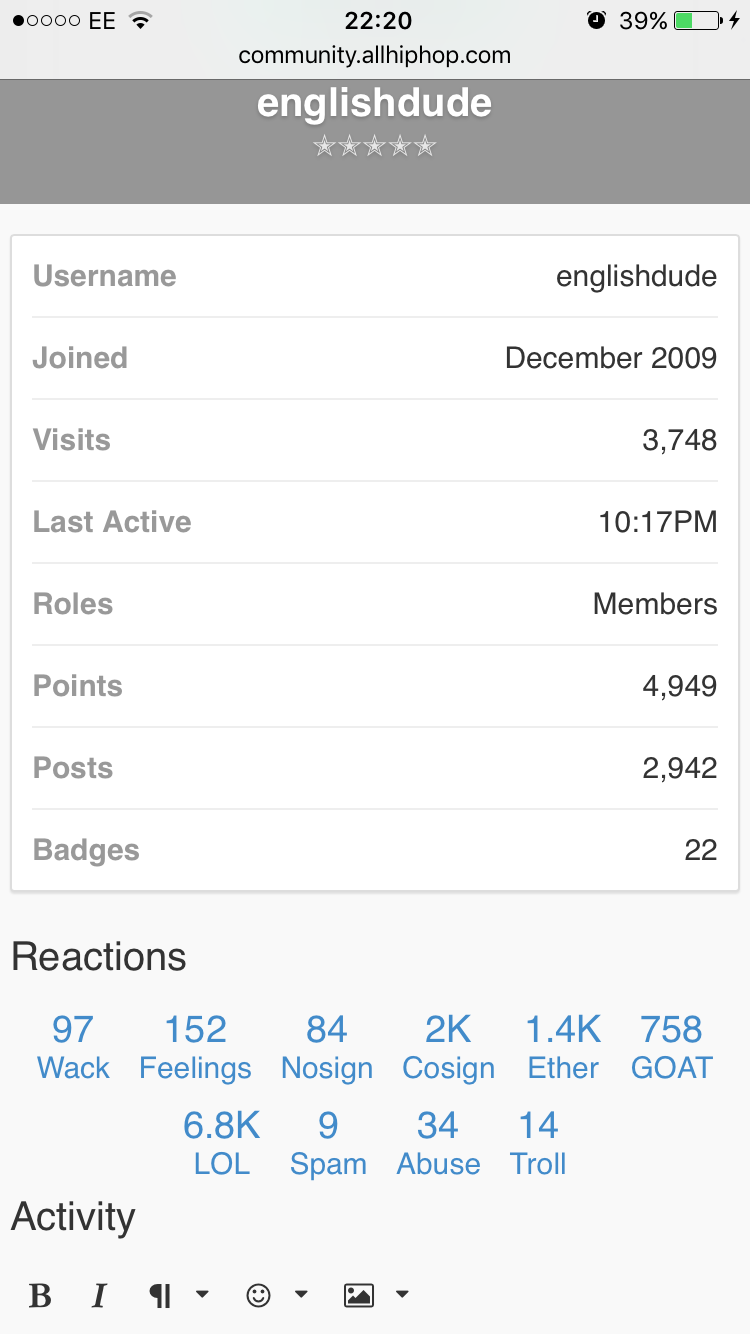This screenshot has height=1334, width=750.
Task: View the 758 GOAT reactions
Action: coord(672,1048)
